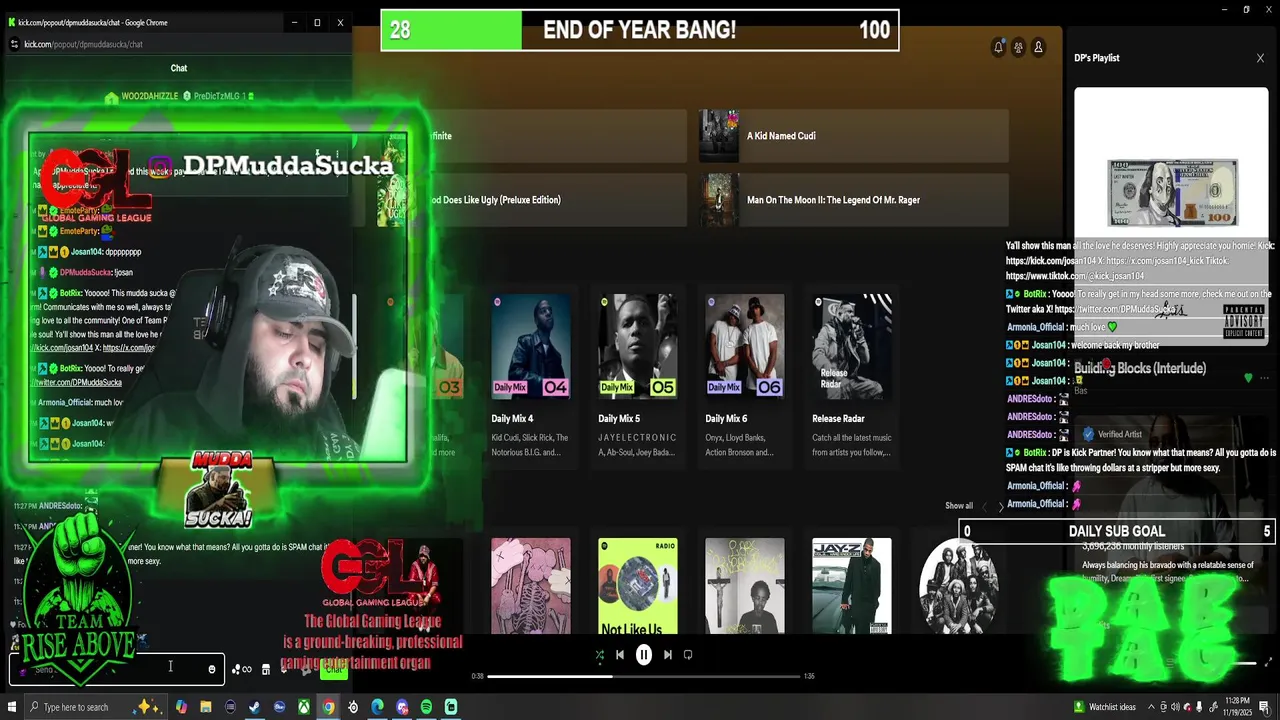Open Microsoft Edge from the taskbar
Screen dimensions: 1280x720
click(377, 707)
